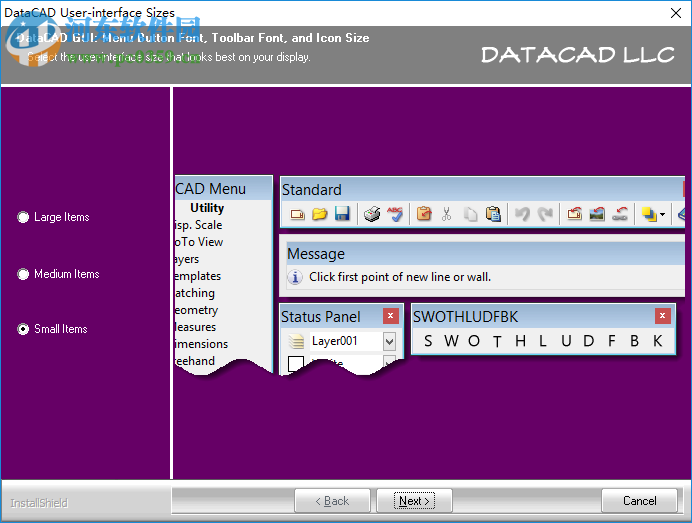Click the Paste clipboard icon

point(493,214)
